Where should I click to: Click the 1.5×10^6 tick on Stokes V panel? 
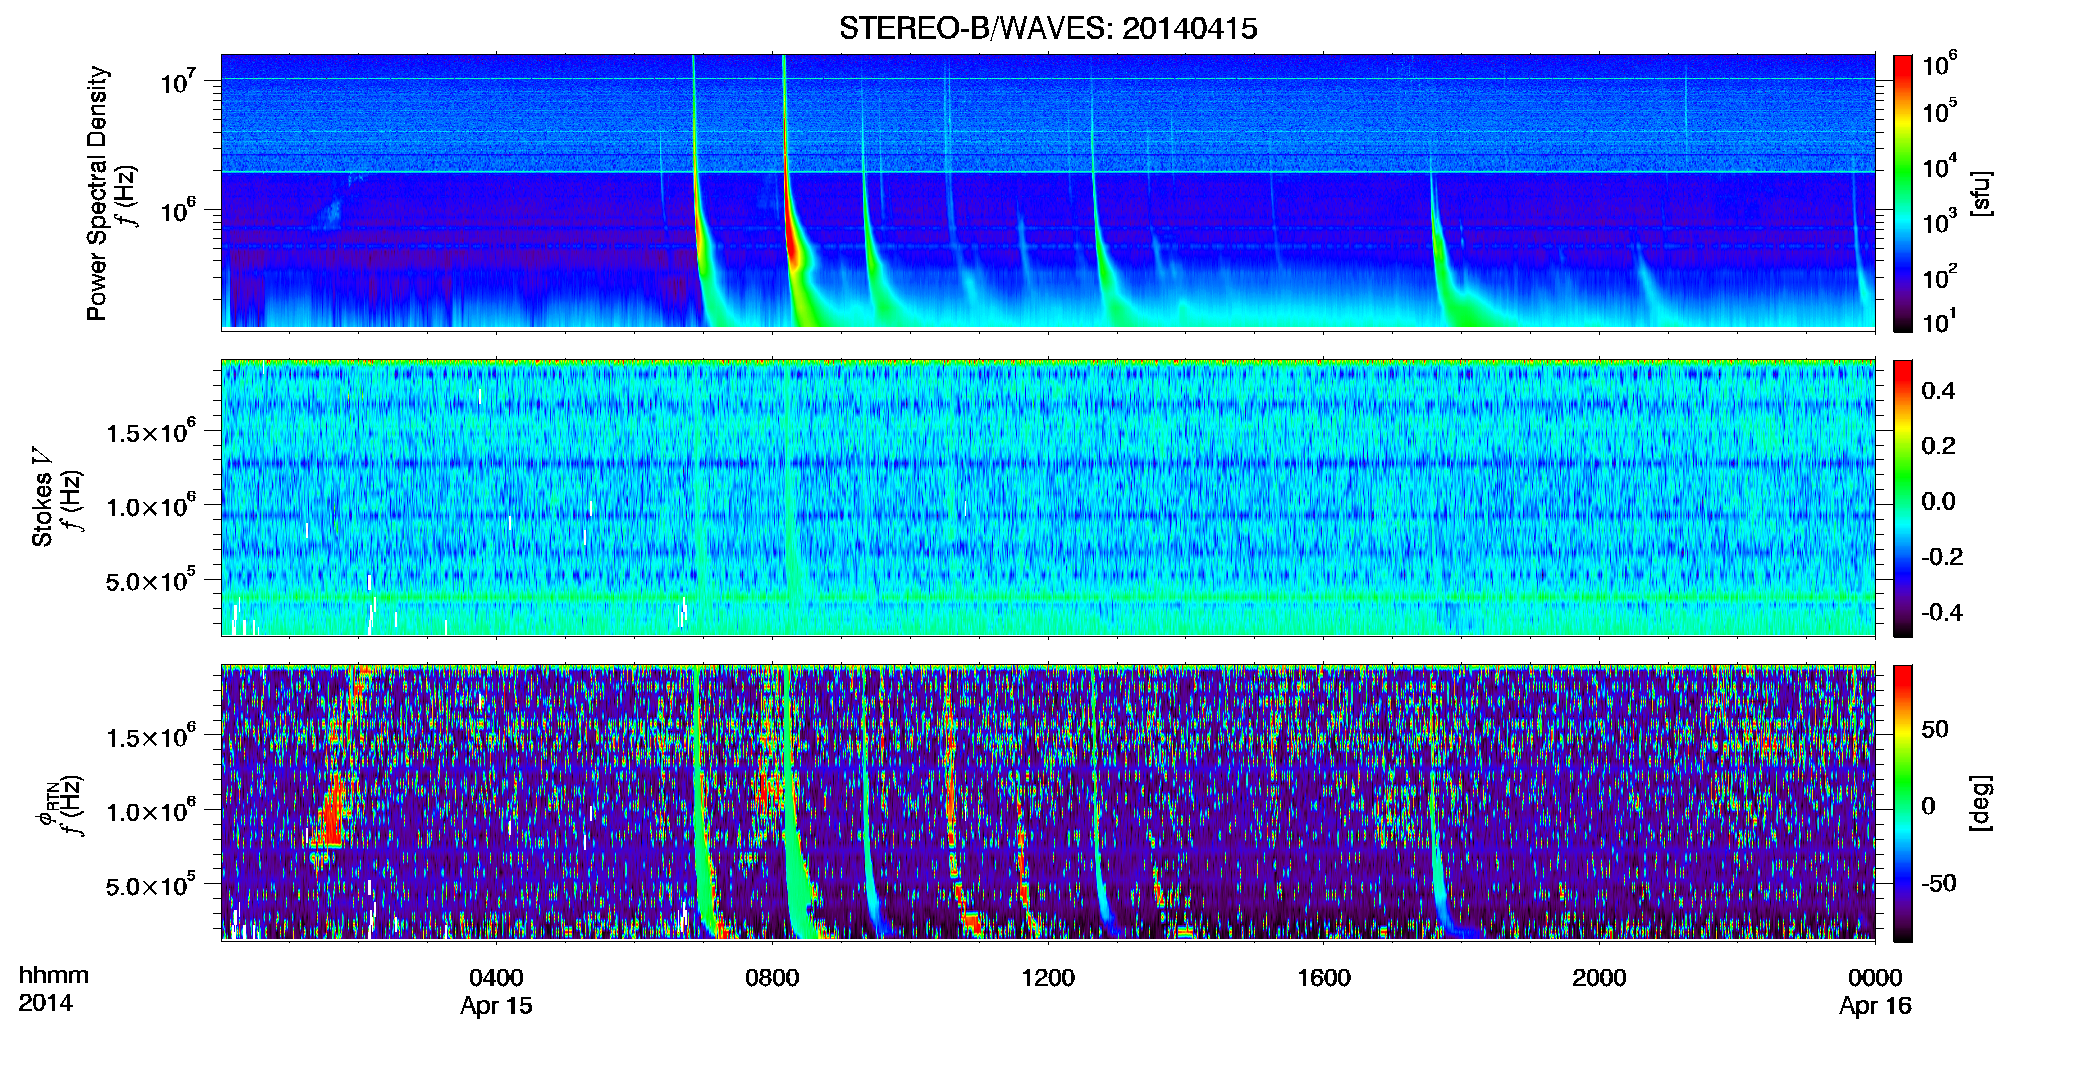click(151, 432)
